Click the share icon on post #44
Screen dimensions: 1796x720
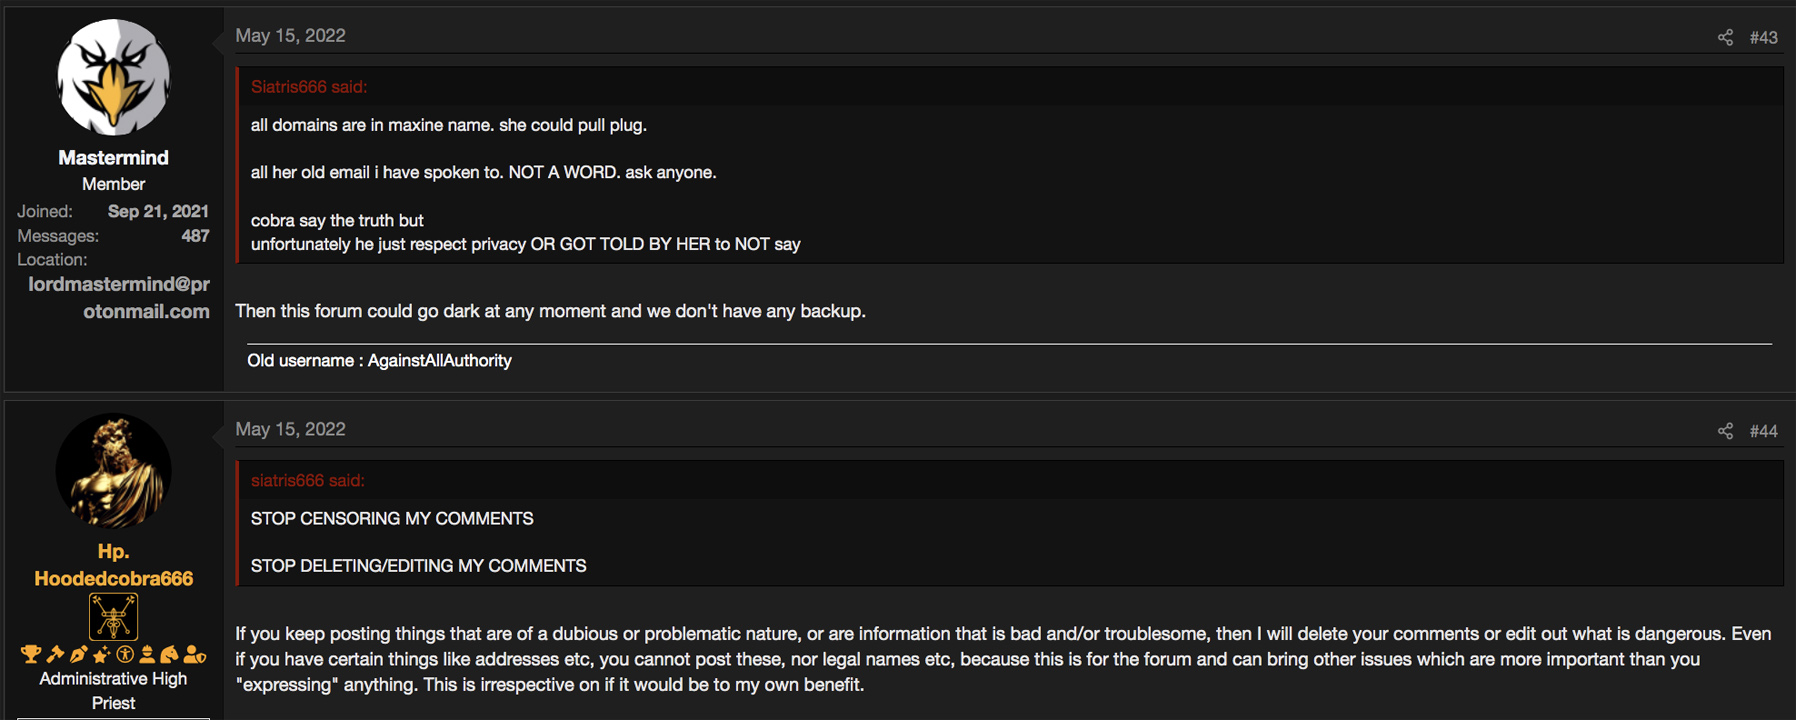click(1725, 431)
